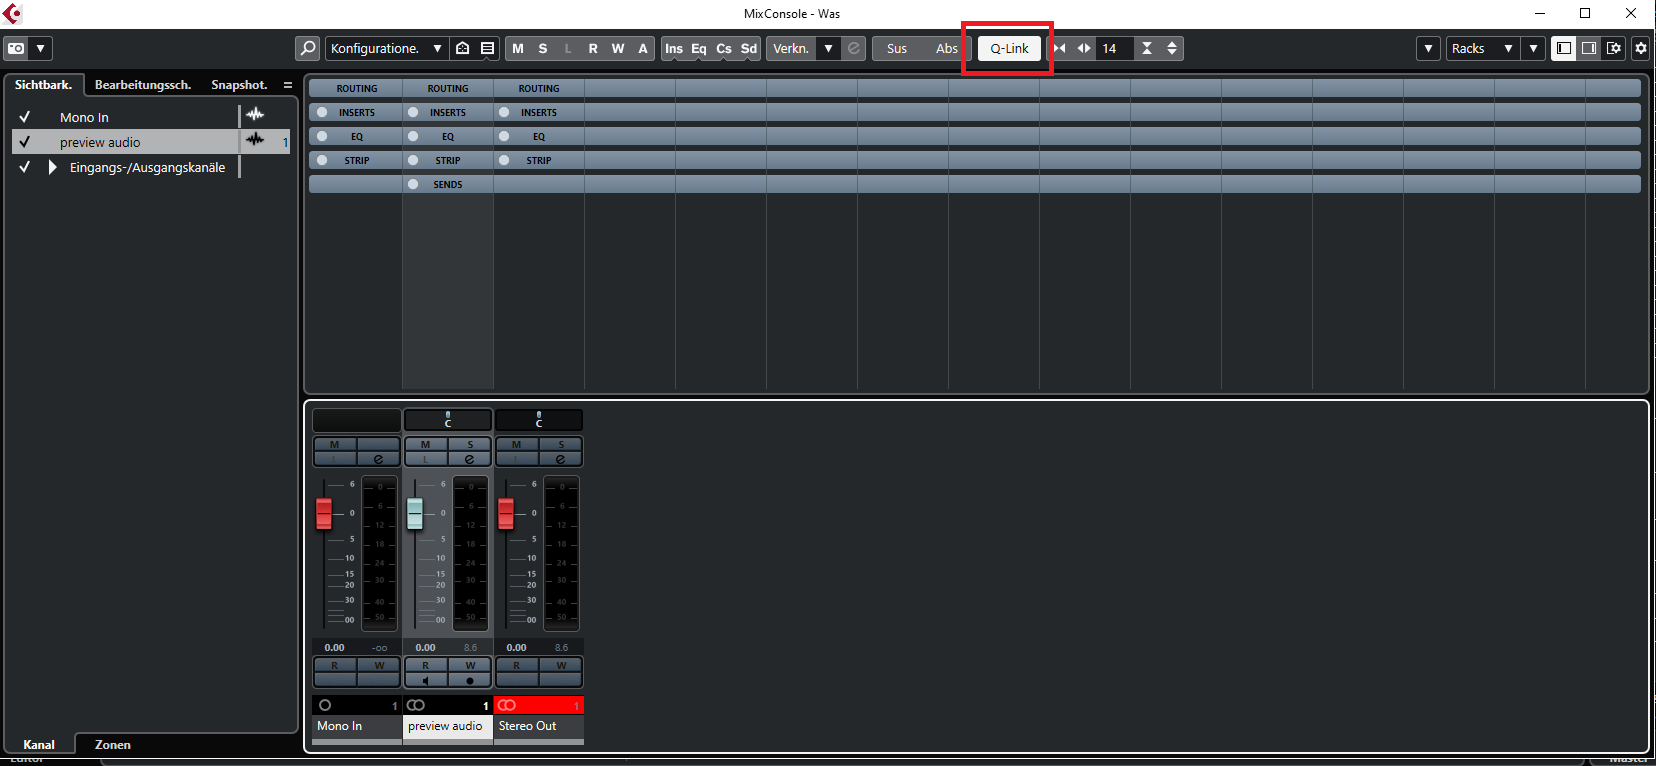Open the window layout setup icon
The height and width of the screenshot is (766, 1656).
point(1614,48)
